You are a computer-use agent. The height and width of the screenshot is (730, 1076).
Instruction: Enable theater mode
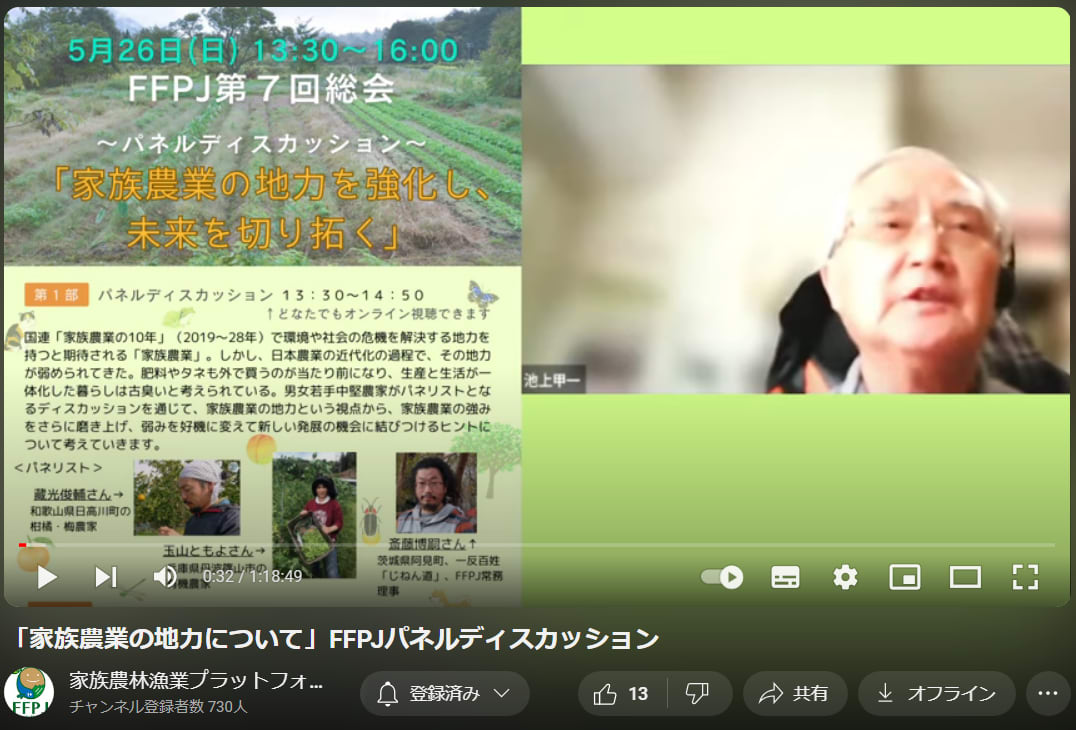[x=965, y=577]
